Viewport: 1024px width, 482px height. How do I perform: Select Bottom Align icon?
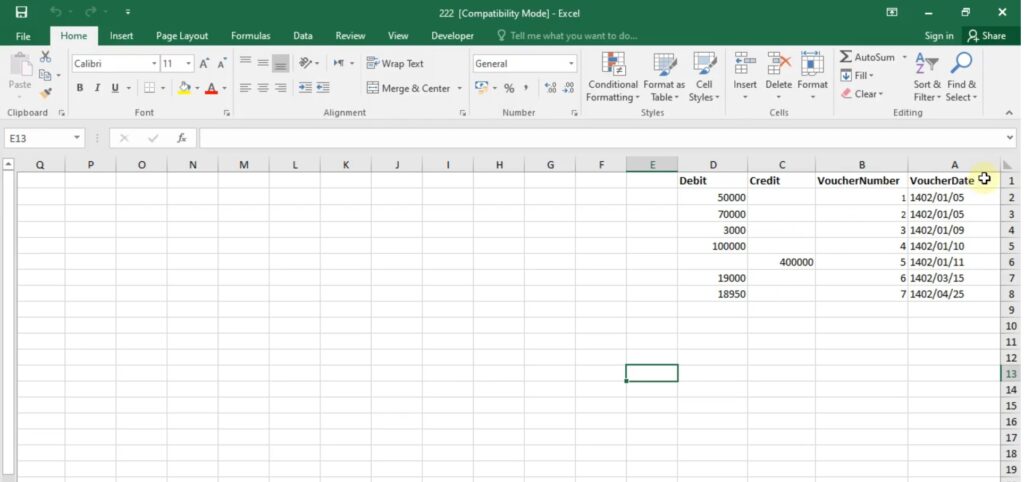pyautogui.click(x=281, y=63)
